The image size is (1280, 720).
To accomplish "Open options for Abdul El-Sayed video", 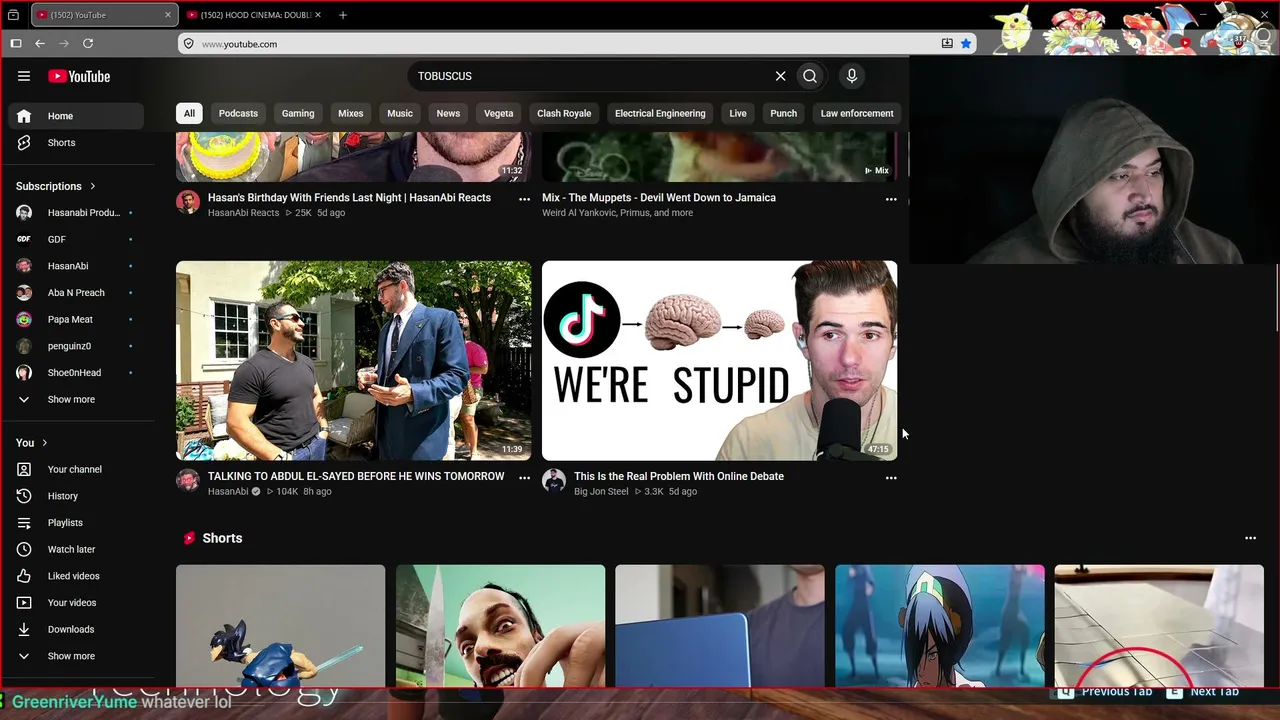I will pos(524,478).
